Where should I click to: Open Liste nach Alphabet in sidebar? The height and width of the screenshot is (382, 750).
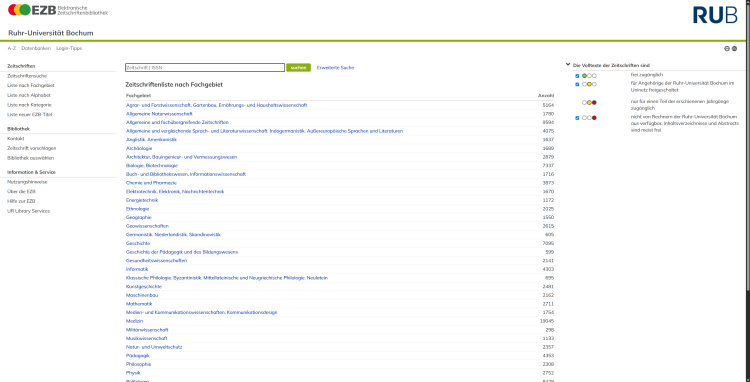point(29,95)
